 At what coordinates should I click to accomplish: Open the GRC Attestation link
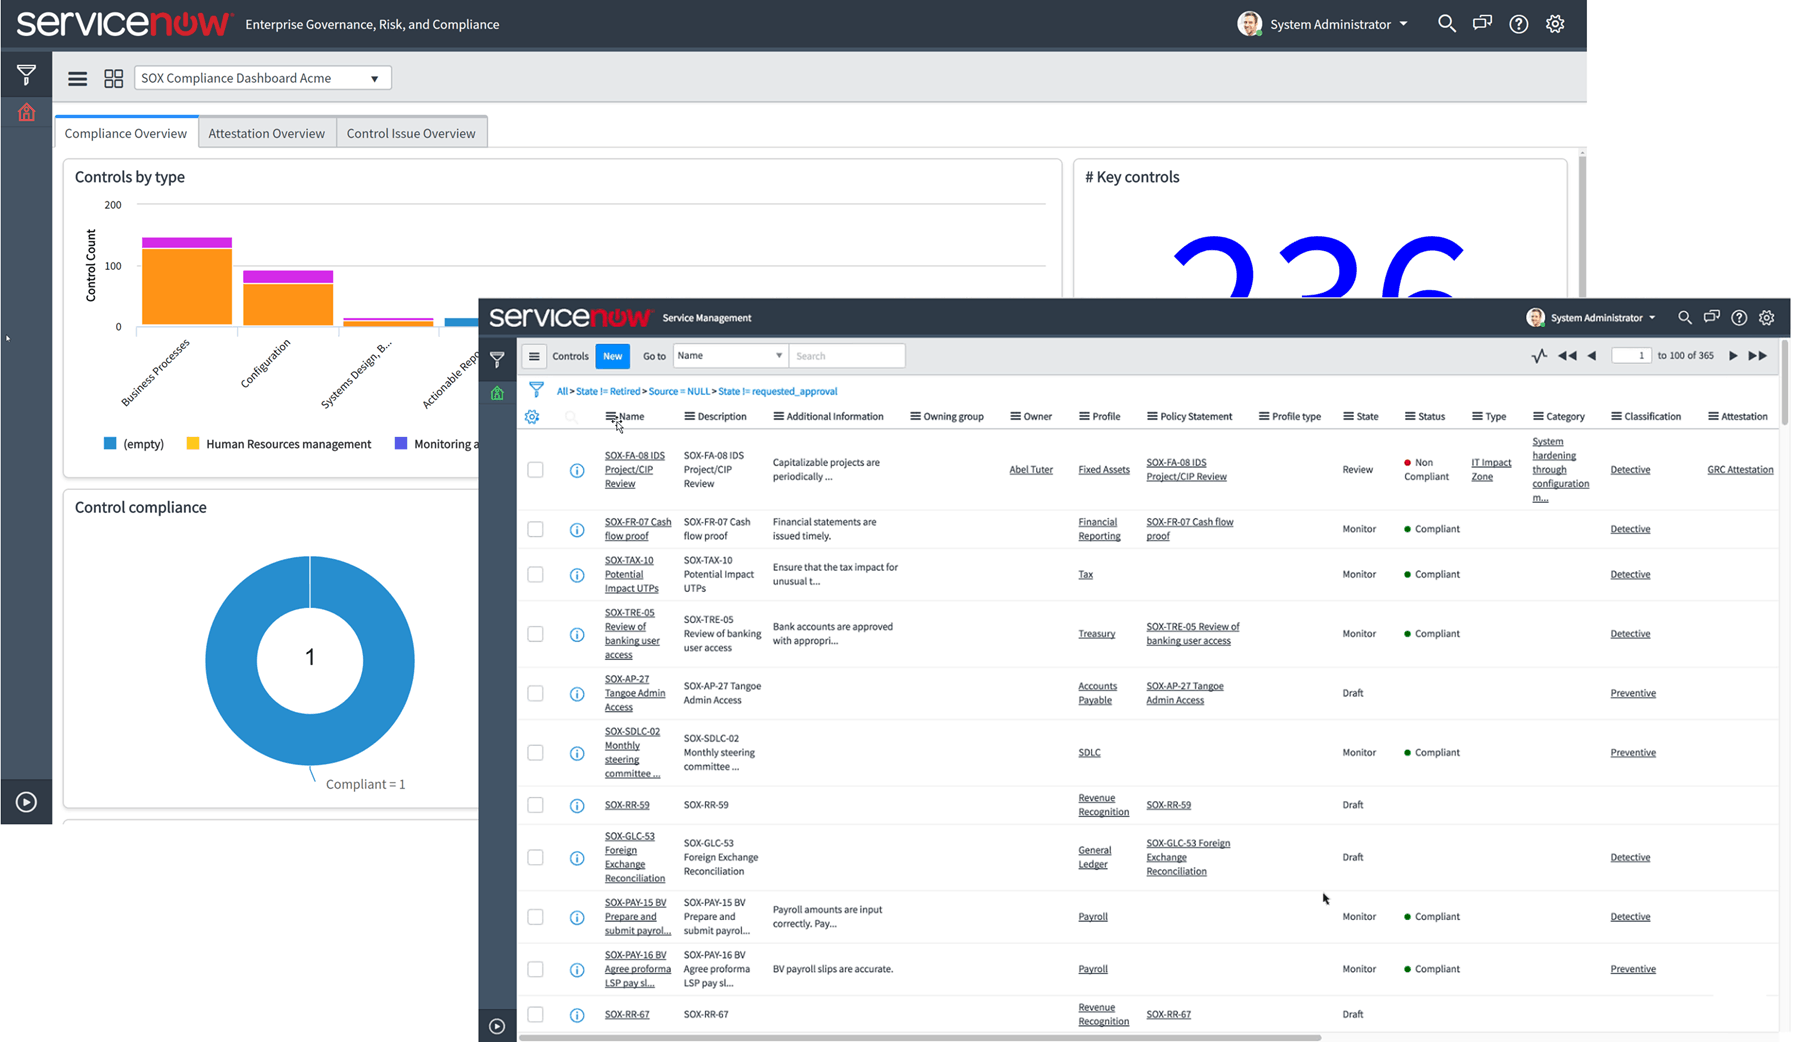click(1740, 470)
